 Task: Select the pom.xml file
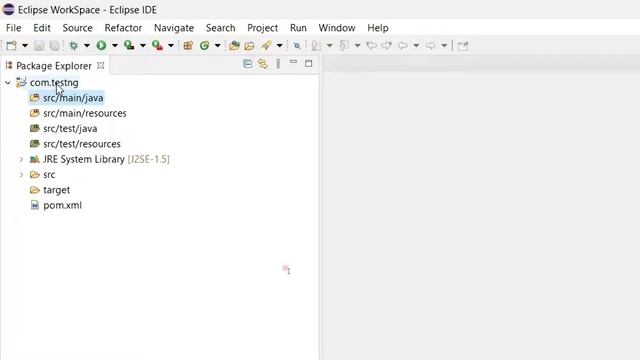click(62, 206)
